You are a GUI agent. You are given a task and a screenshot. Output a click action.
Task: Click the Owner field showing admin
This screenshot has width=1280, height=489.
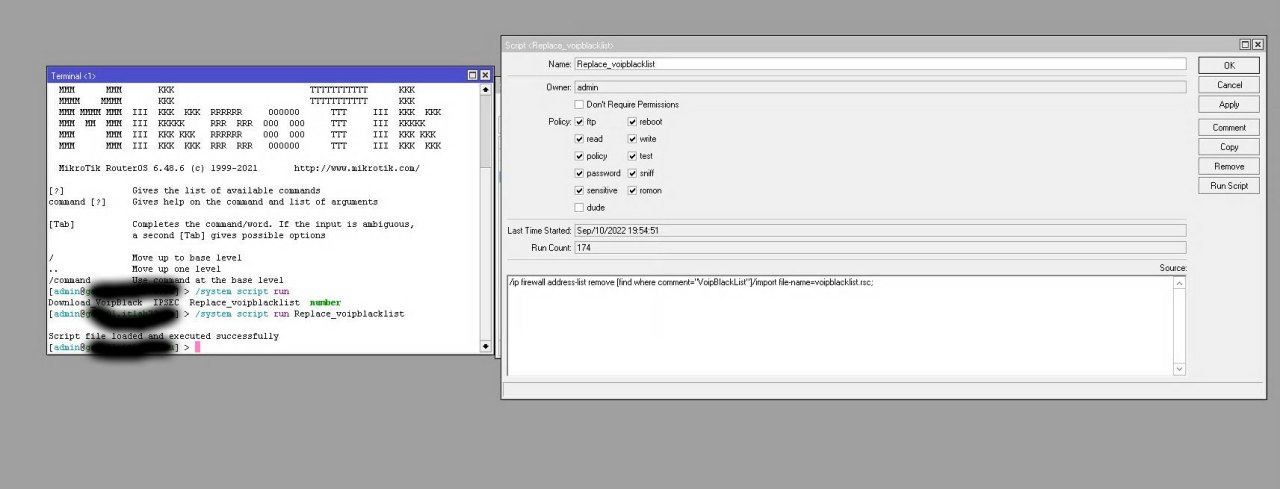pyautogui.click(x=880, y=87)
